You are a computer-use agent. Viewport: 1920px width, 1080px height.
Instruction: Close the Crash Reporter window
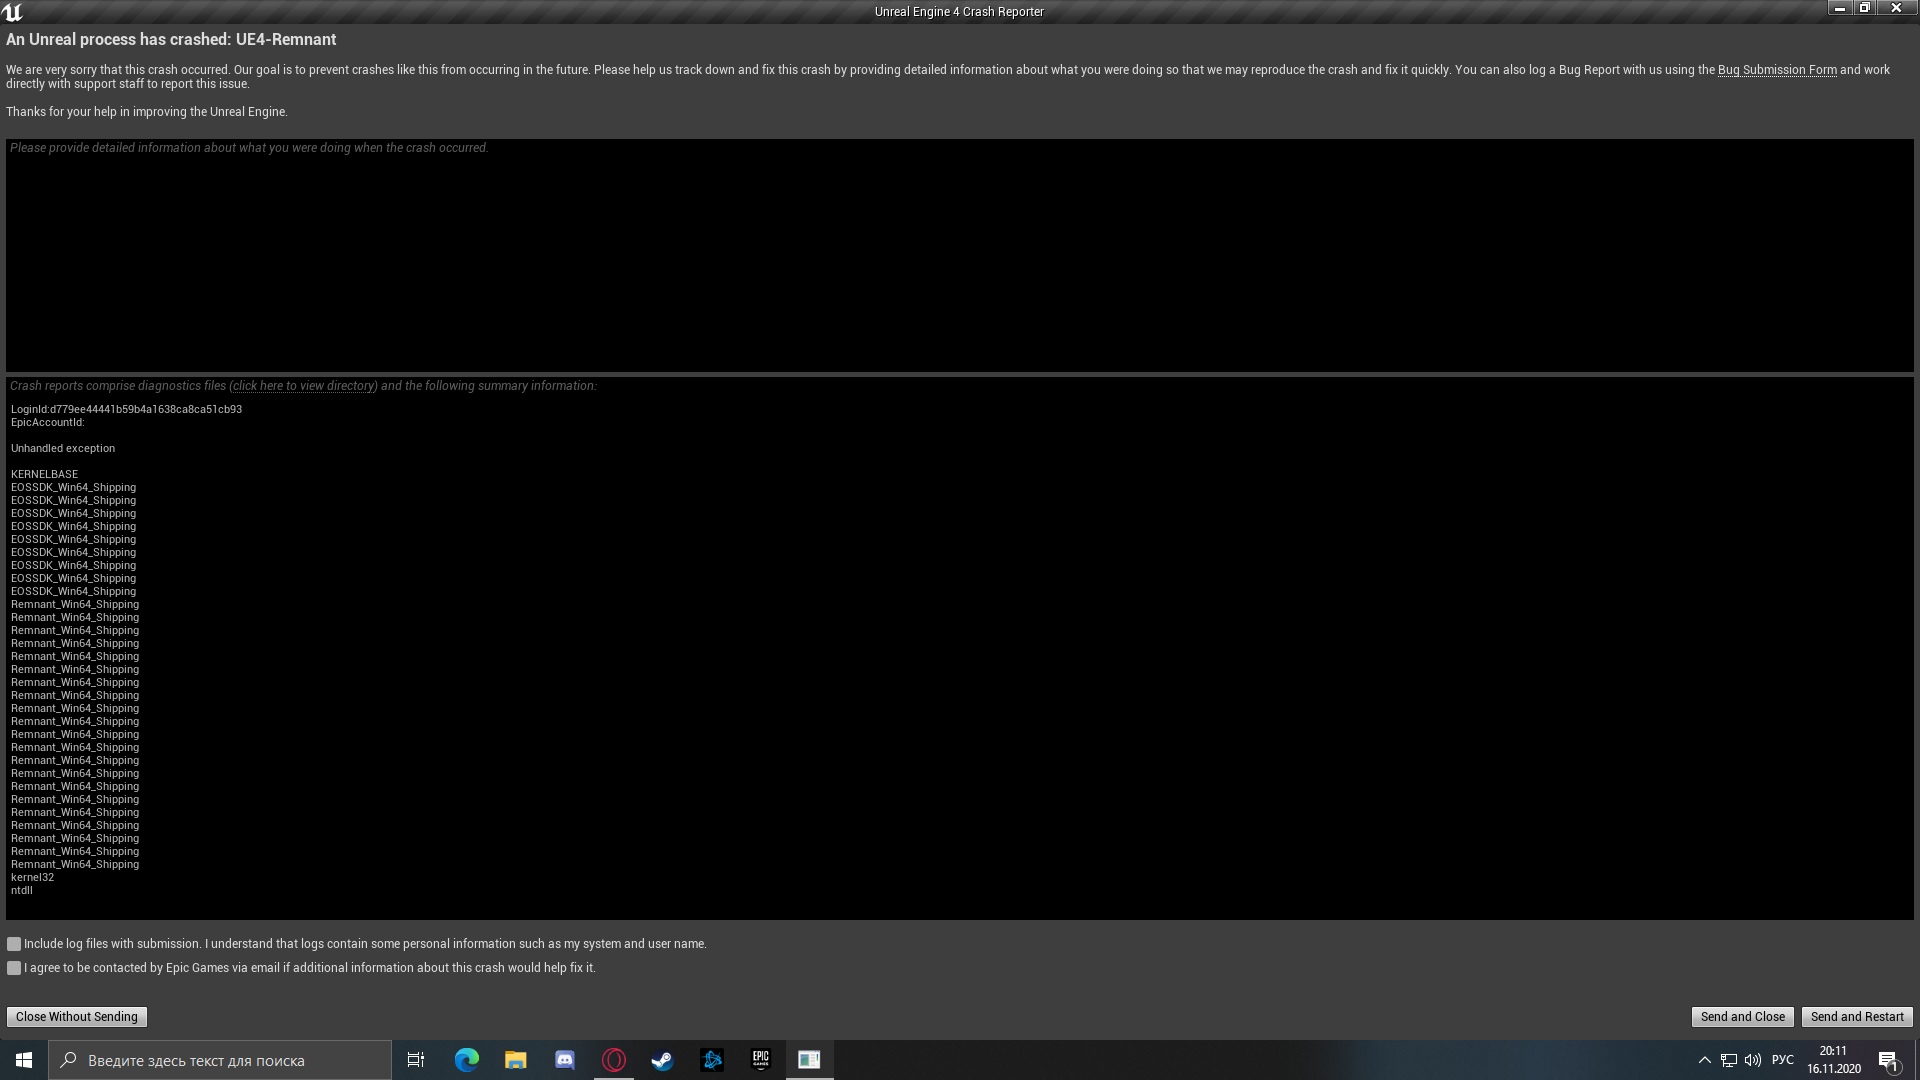1896,8
